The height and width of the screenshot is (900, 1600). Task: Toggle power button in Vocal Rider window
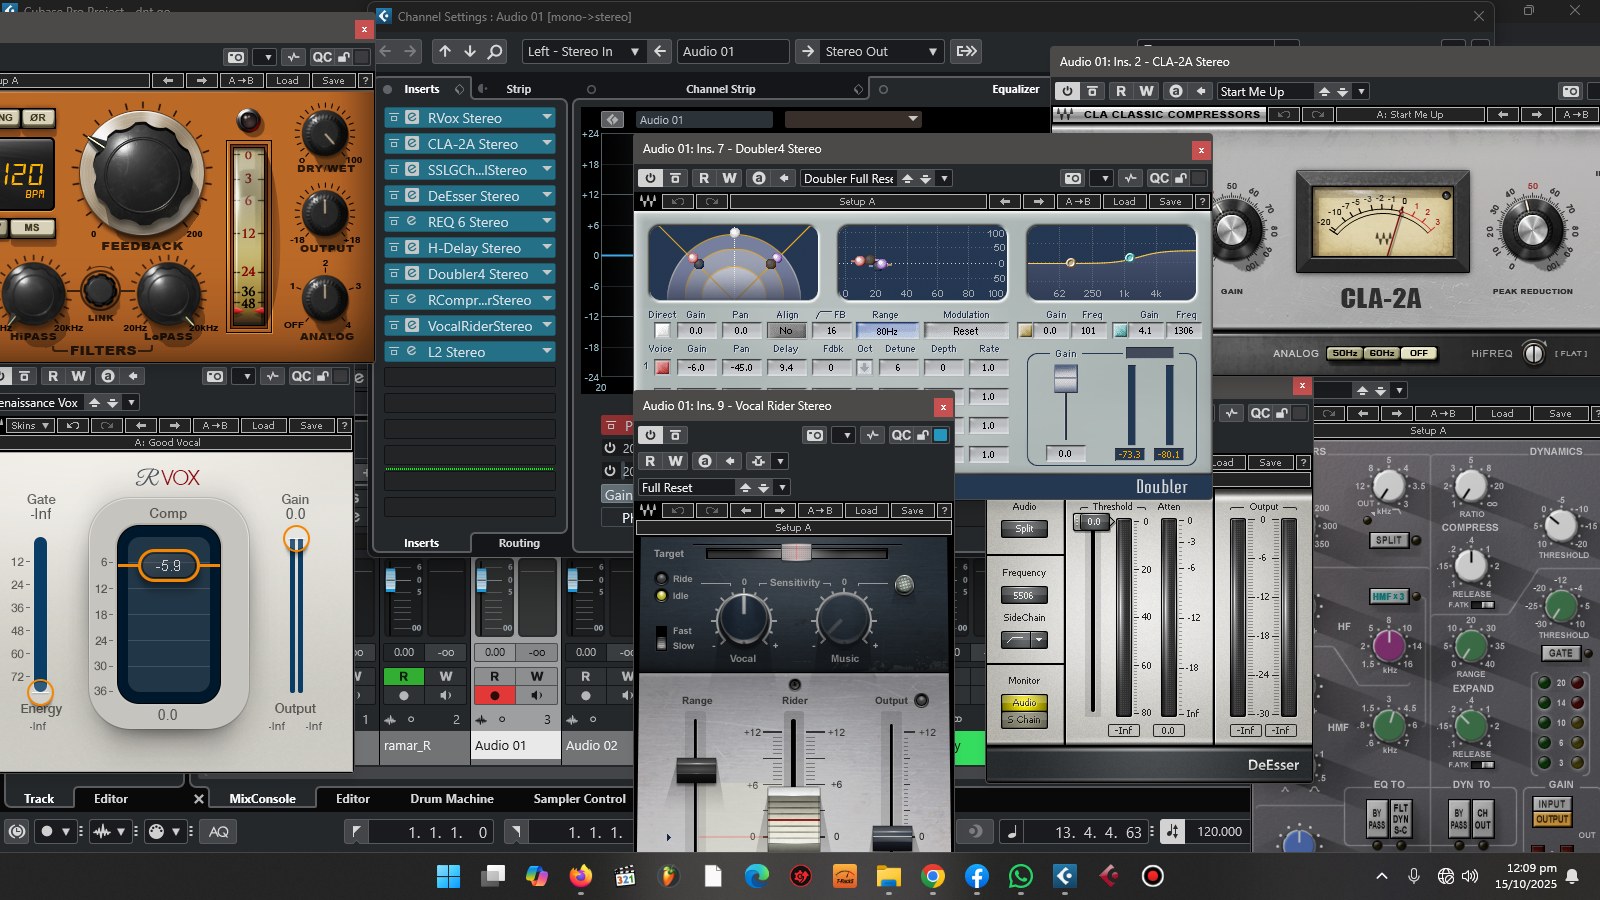click(651, 435)
